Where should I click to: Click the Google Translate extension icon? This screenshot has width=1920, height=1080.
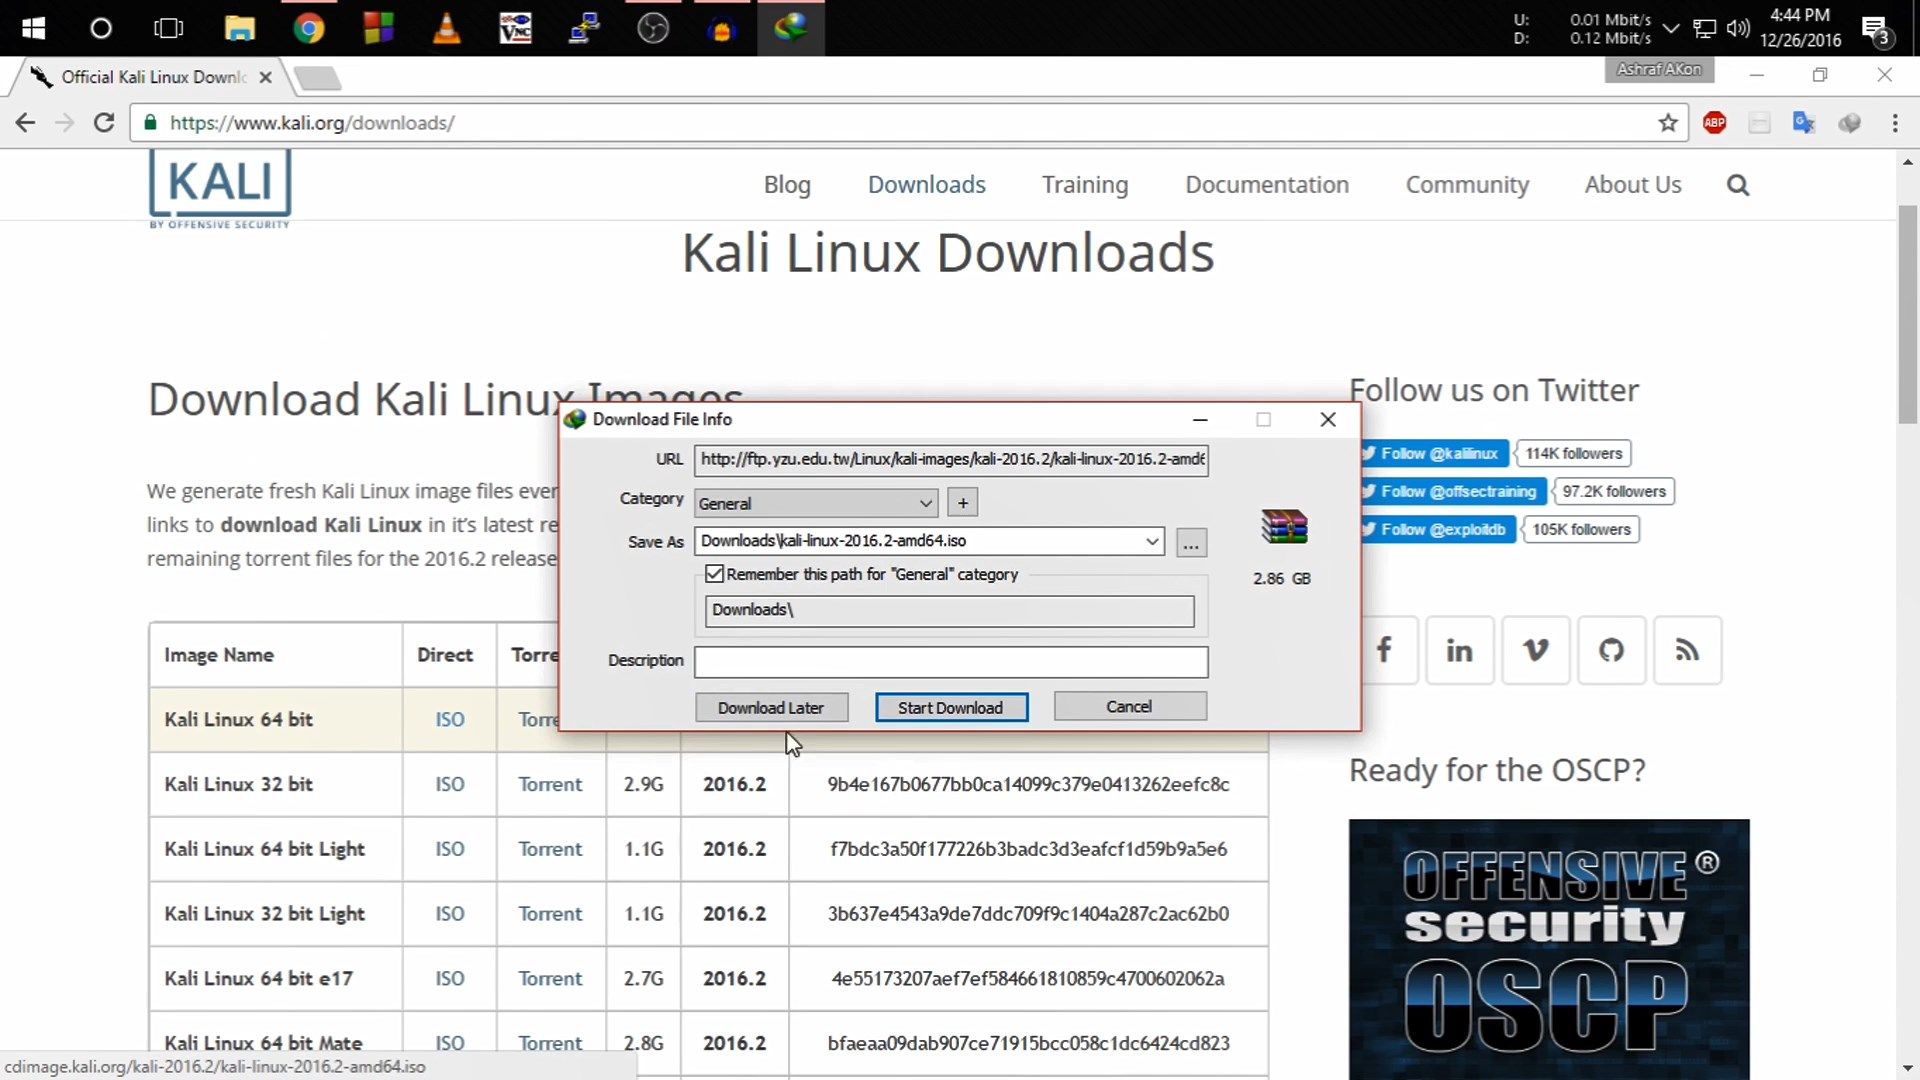pyautogui.click(x=1804, y=122)
